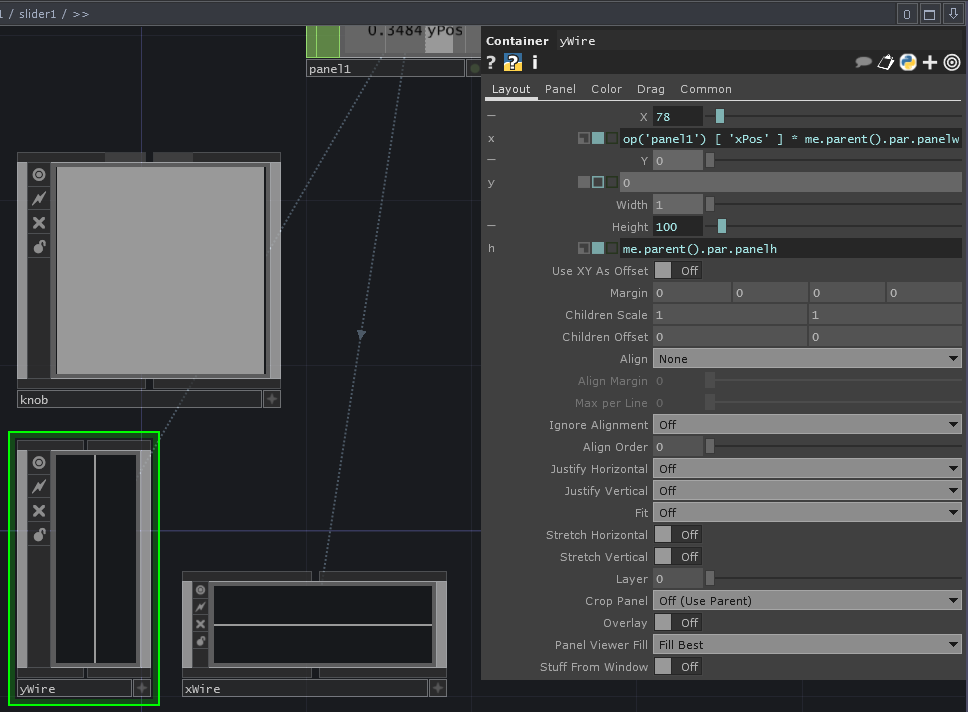Enable the Overlay toggle
This screenshot has height=712, width=968.
(x=677, y=623)
